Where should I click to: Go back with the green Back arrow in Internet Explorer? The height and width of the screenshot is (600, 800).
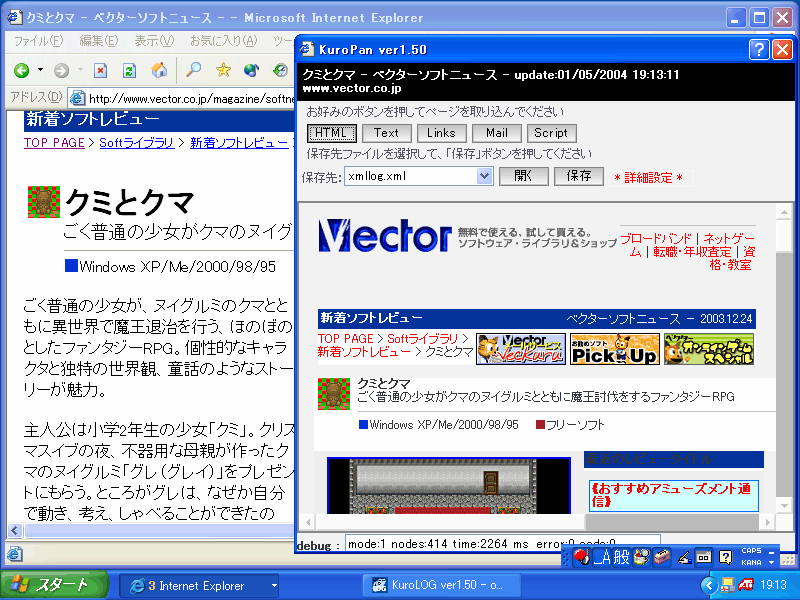(x=21, y=70)
